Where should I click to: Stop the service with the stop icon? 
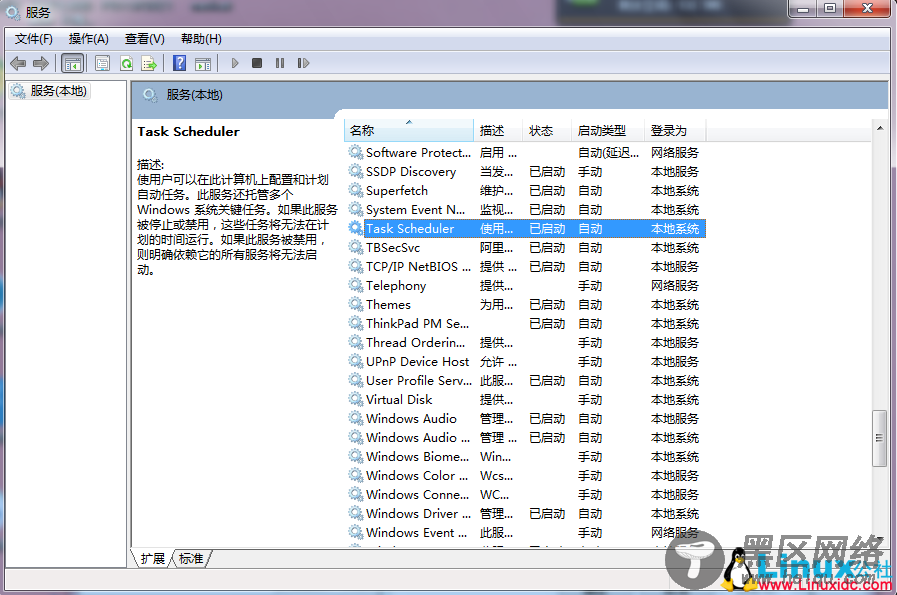pos(257,63)
